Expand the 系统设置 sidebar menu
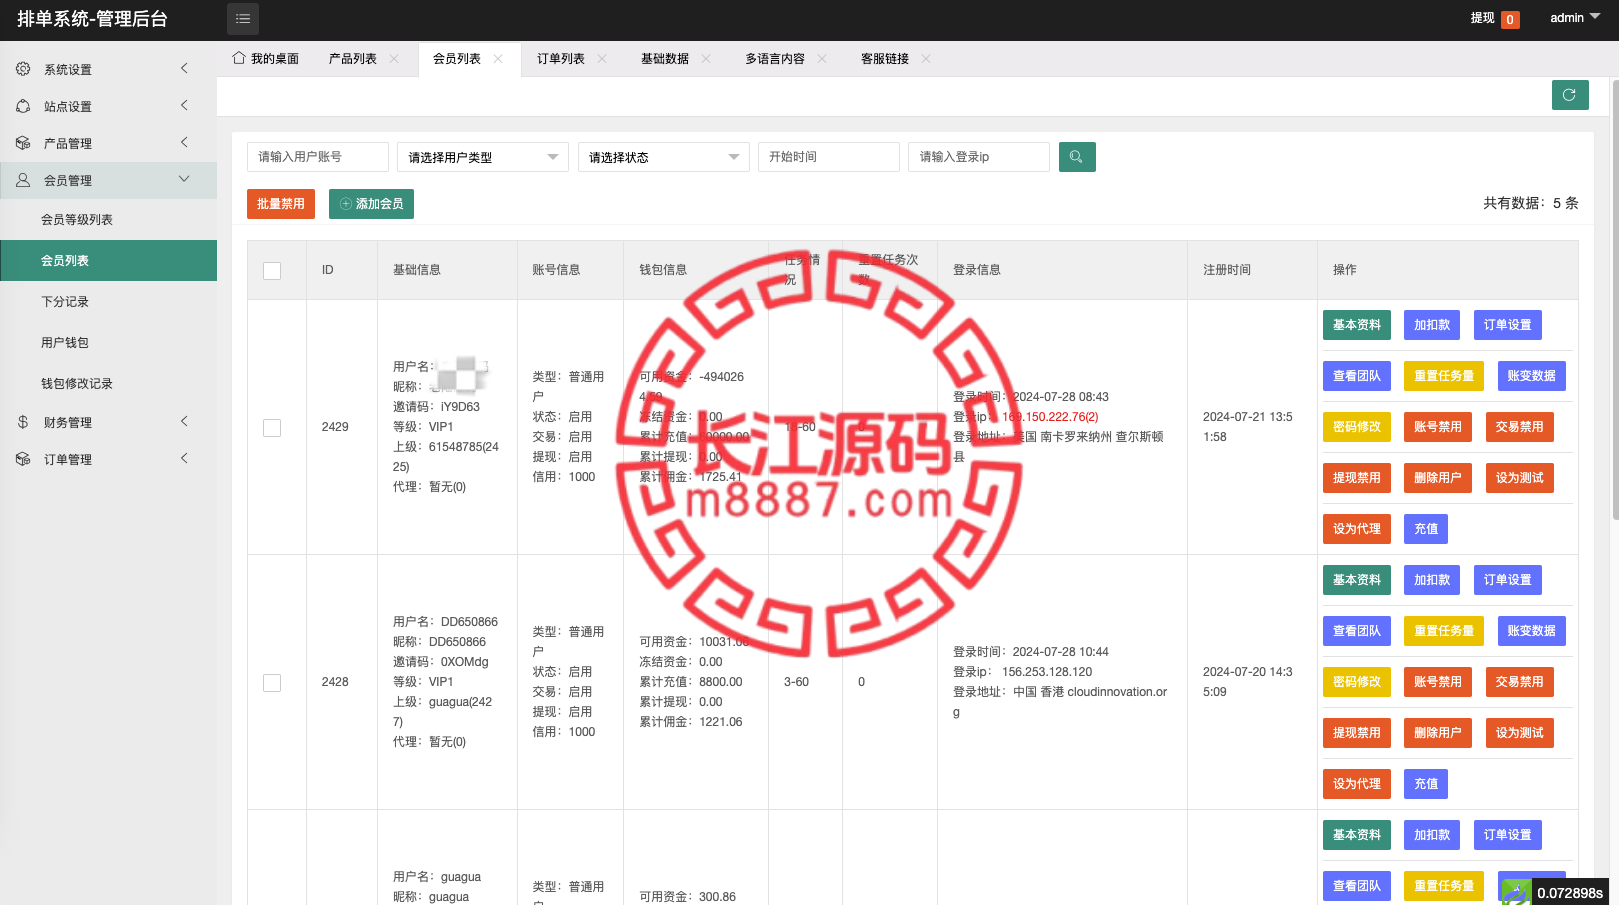 pyautogui.click(x=108, y=69)
